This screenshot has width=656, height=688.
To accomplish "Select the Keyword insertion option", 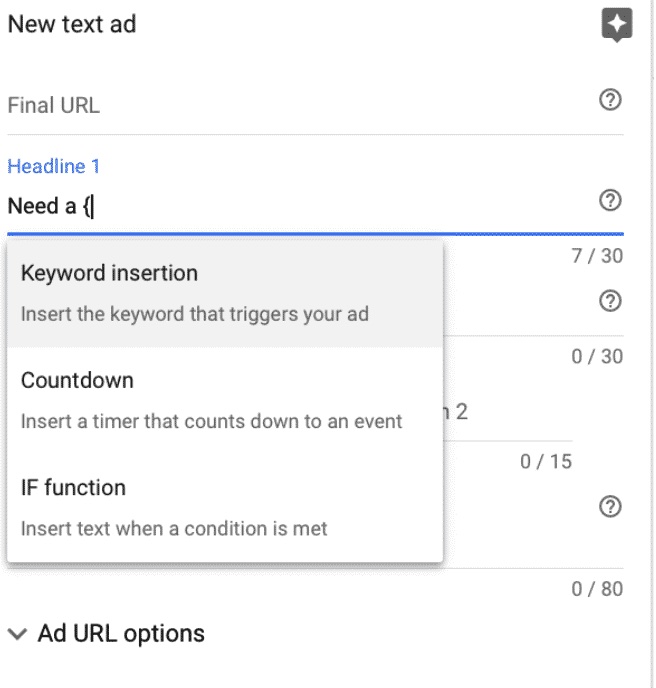I will click(225, 293).
